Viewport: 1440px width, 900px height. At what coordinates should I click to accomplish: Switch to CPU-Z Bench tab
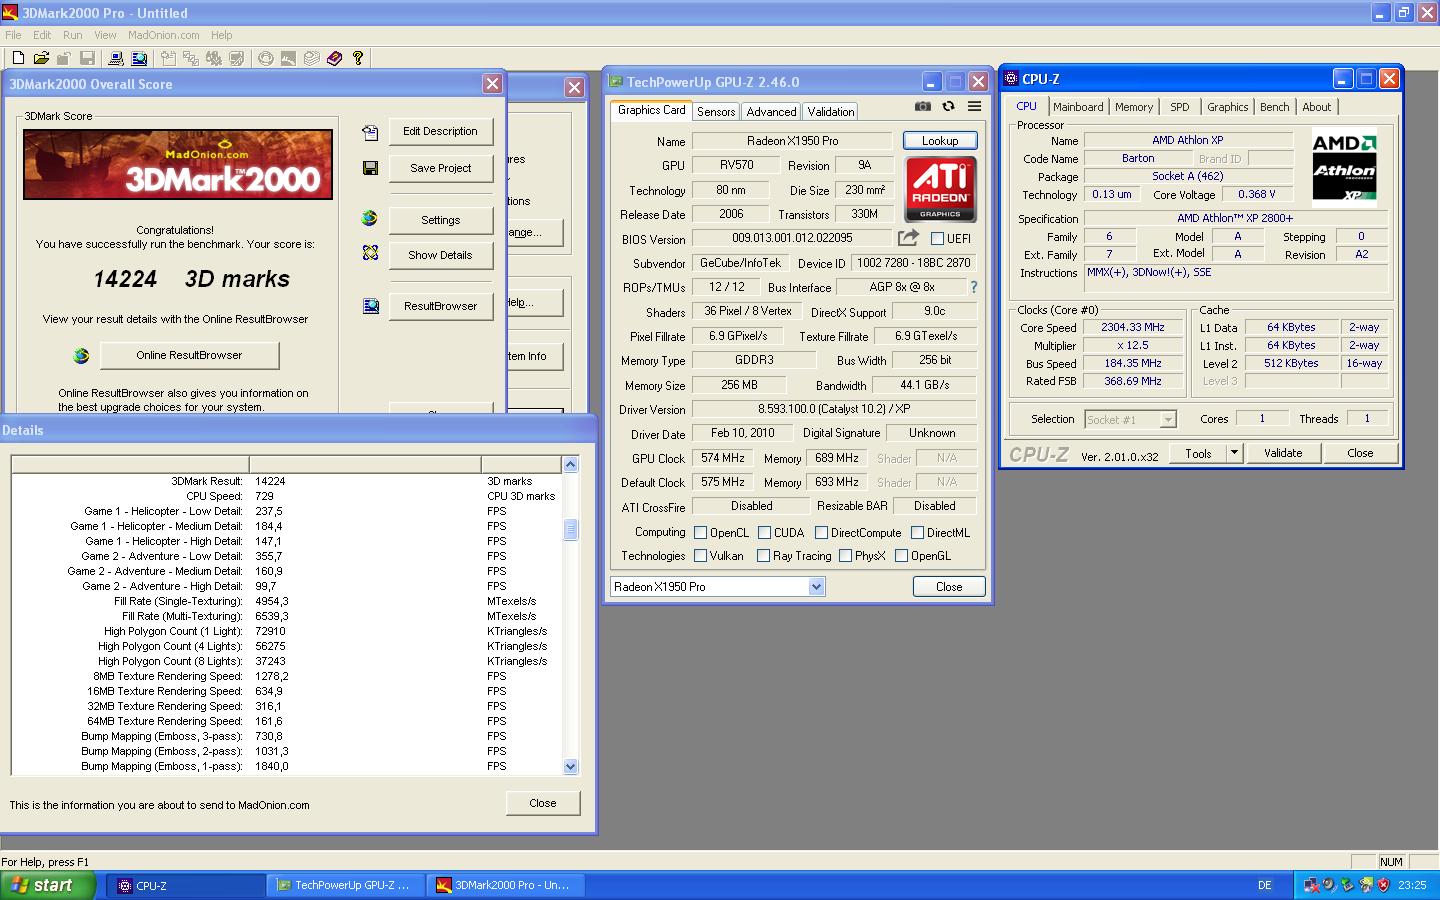coord(1274,107)
